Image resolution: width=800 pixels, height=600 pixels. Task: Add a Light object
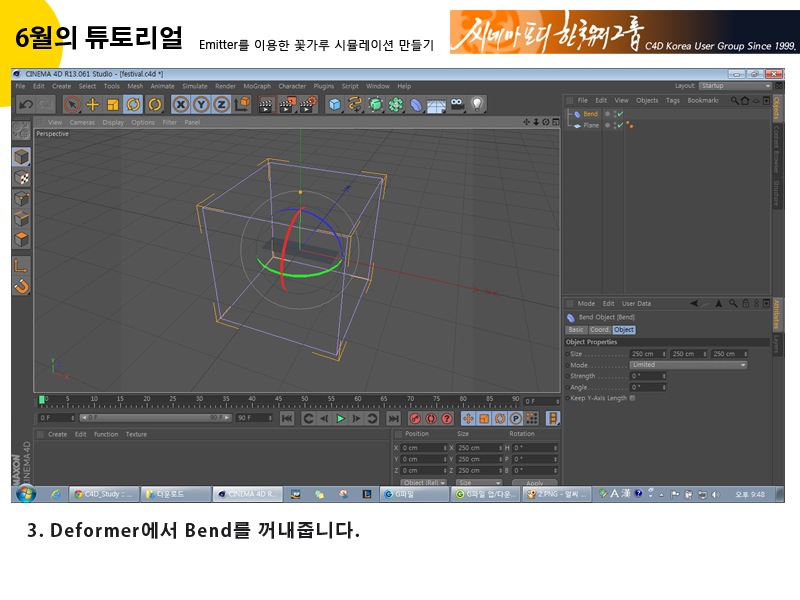(x=477, y=105)
